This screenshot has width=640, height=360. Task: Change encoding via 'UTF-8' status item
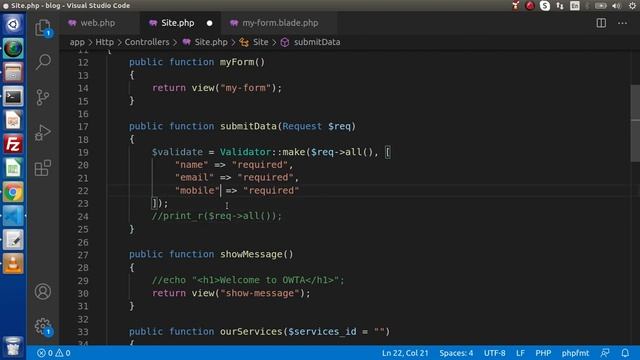click(494, 353)
